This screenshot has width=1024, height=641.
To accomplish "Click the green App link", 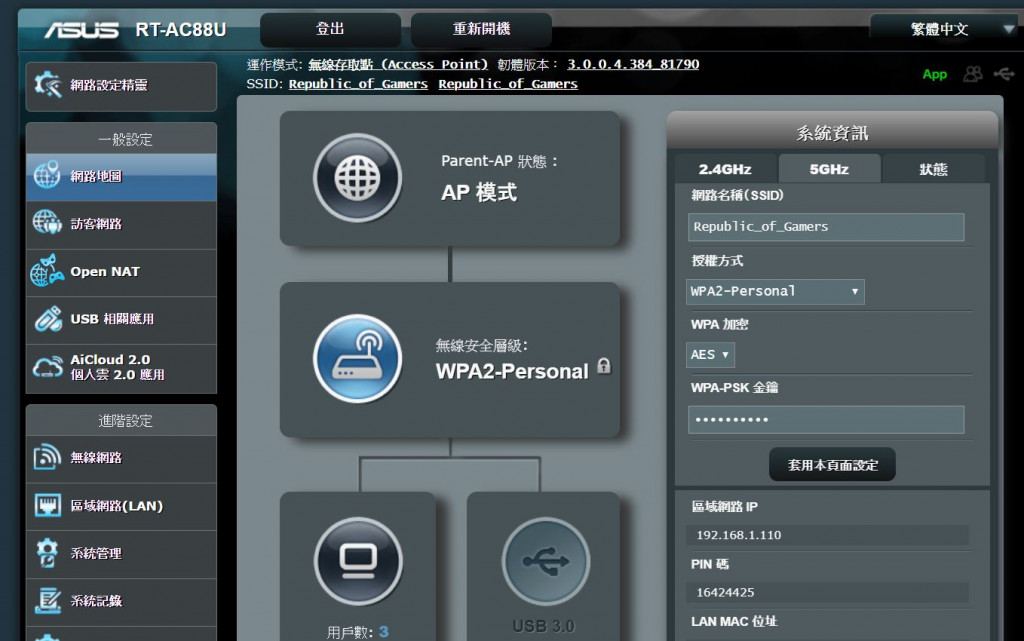I will tap(935, 74).
